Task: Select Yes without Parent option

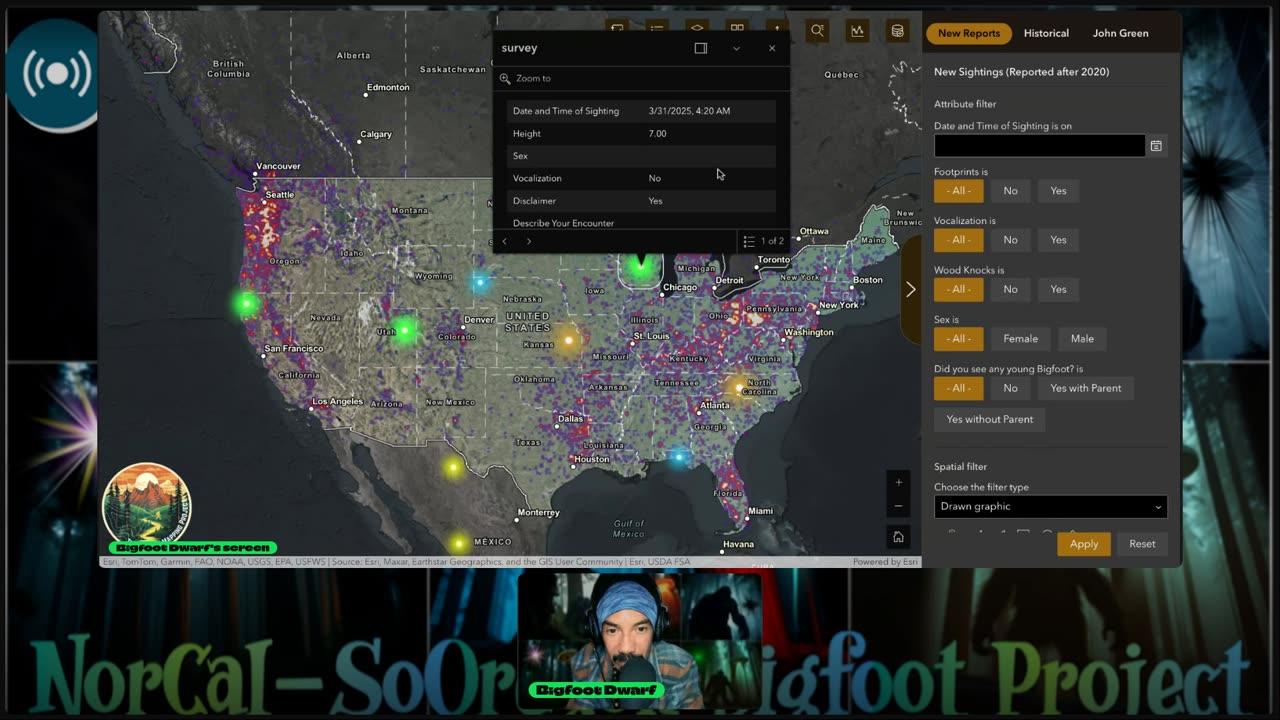Action: pos(990,419)
